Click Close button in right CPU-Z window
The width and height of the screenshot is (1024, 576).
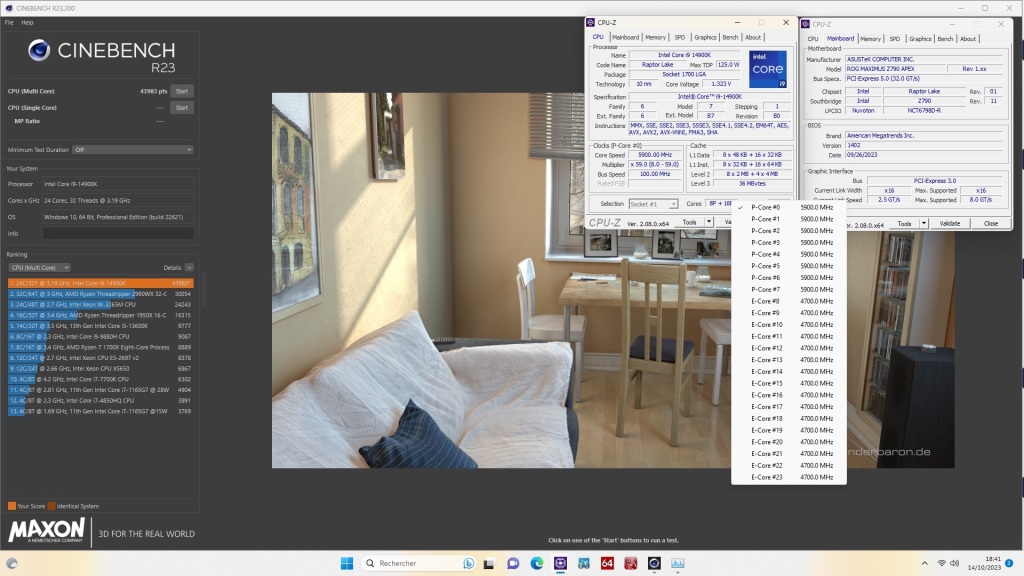pyautogui.click(x=991, y=223)
